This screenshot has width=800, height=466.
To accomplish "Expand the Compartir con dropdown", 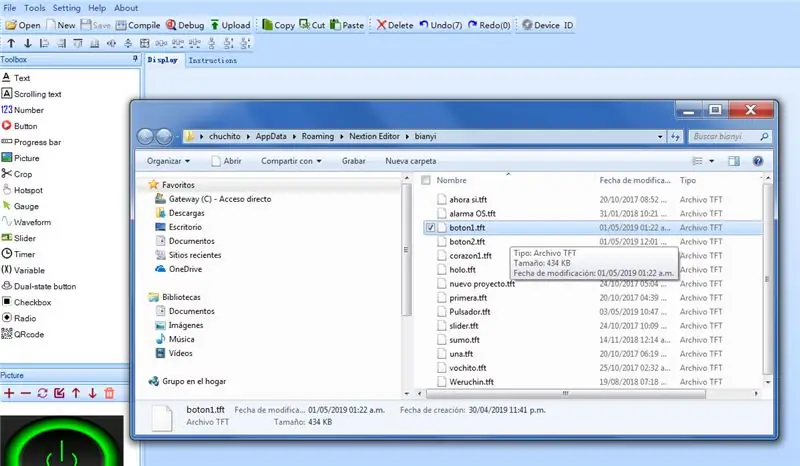I will pos(291,161).
